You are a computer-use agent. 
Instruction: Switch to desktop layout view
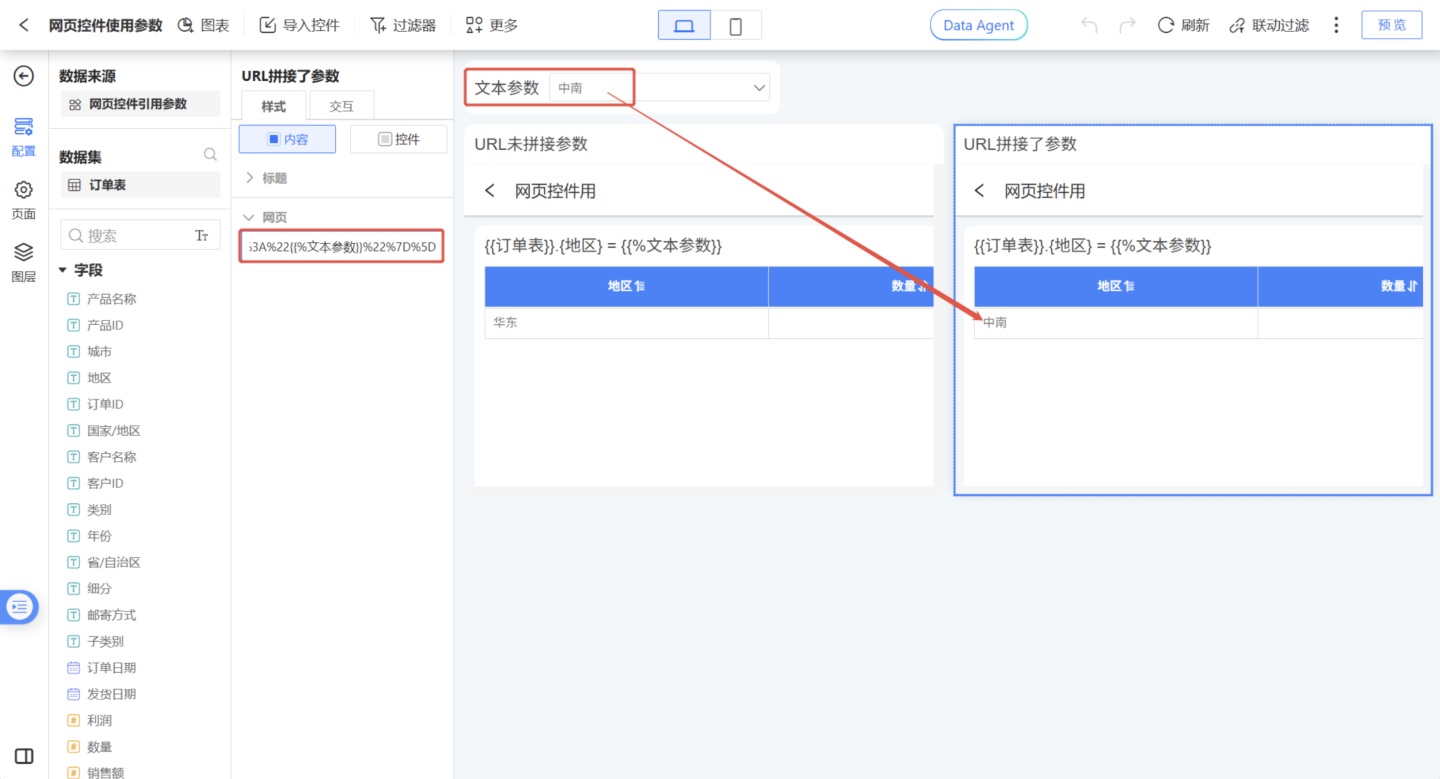(x=684, y=26)
